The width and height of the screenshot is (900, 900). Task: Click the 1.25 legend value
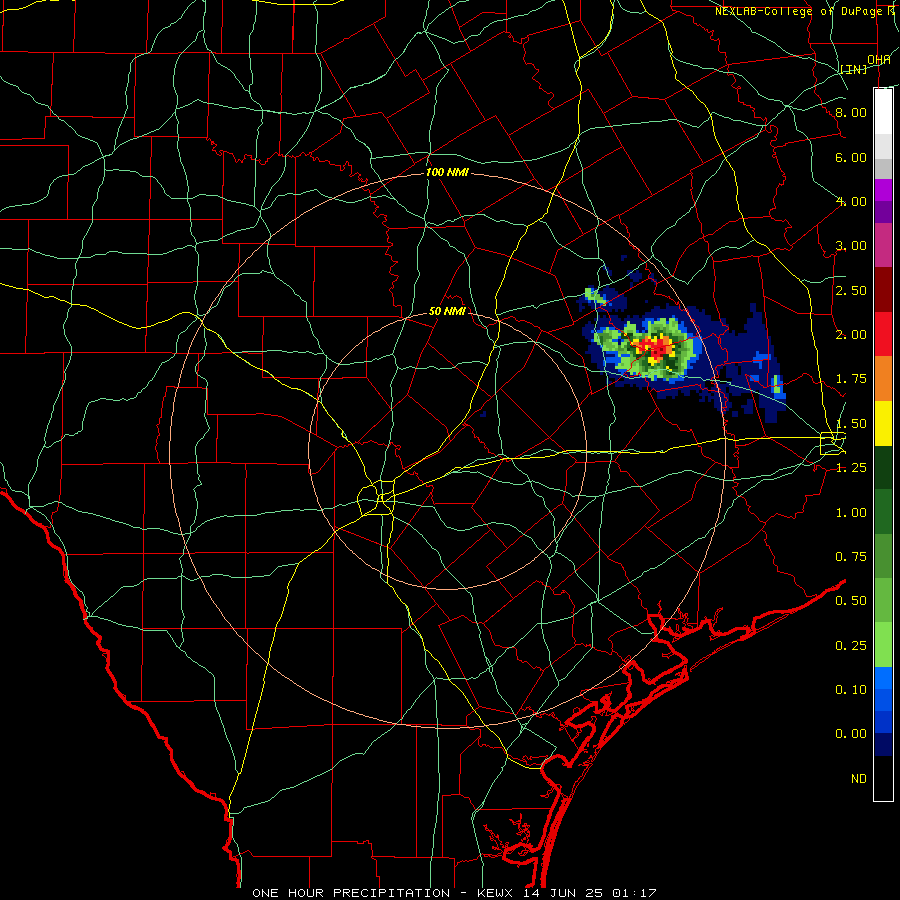(851, 468)
